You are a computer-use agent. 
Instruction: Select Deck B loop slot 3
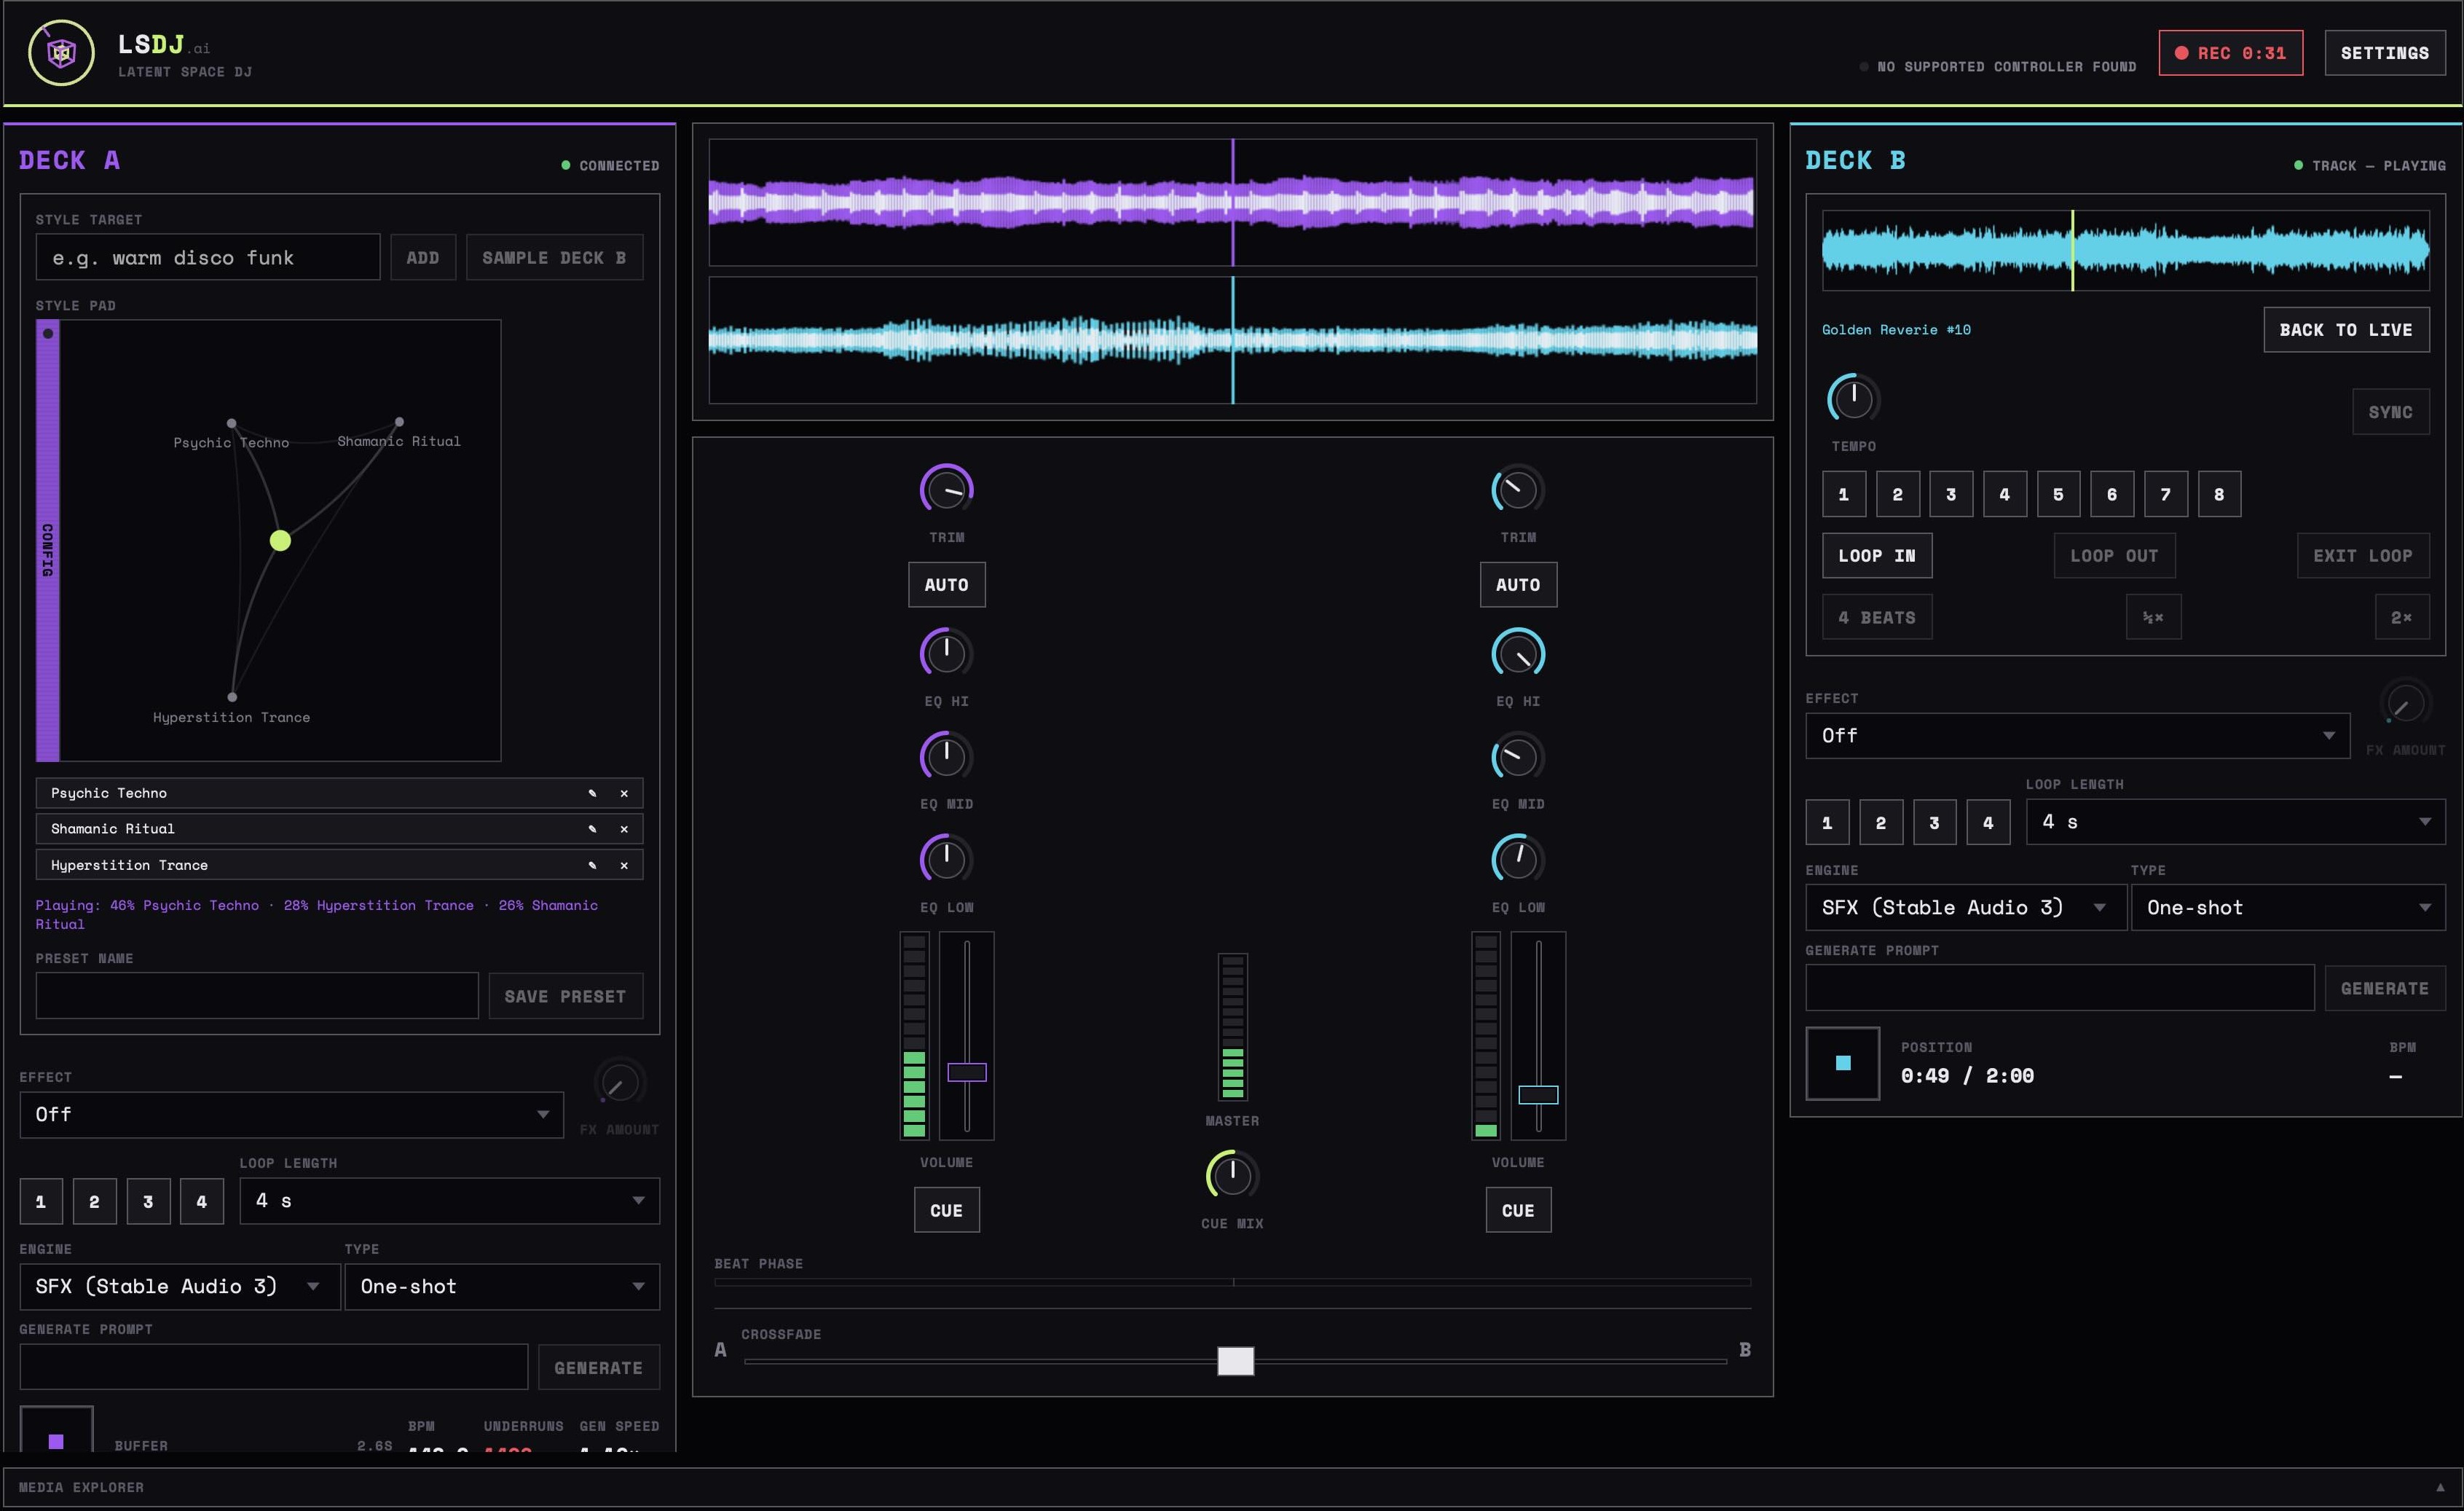pos(1934,823)
